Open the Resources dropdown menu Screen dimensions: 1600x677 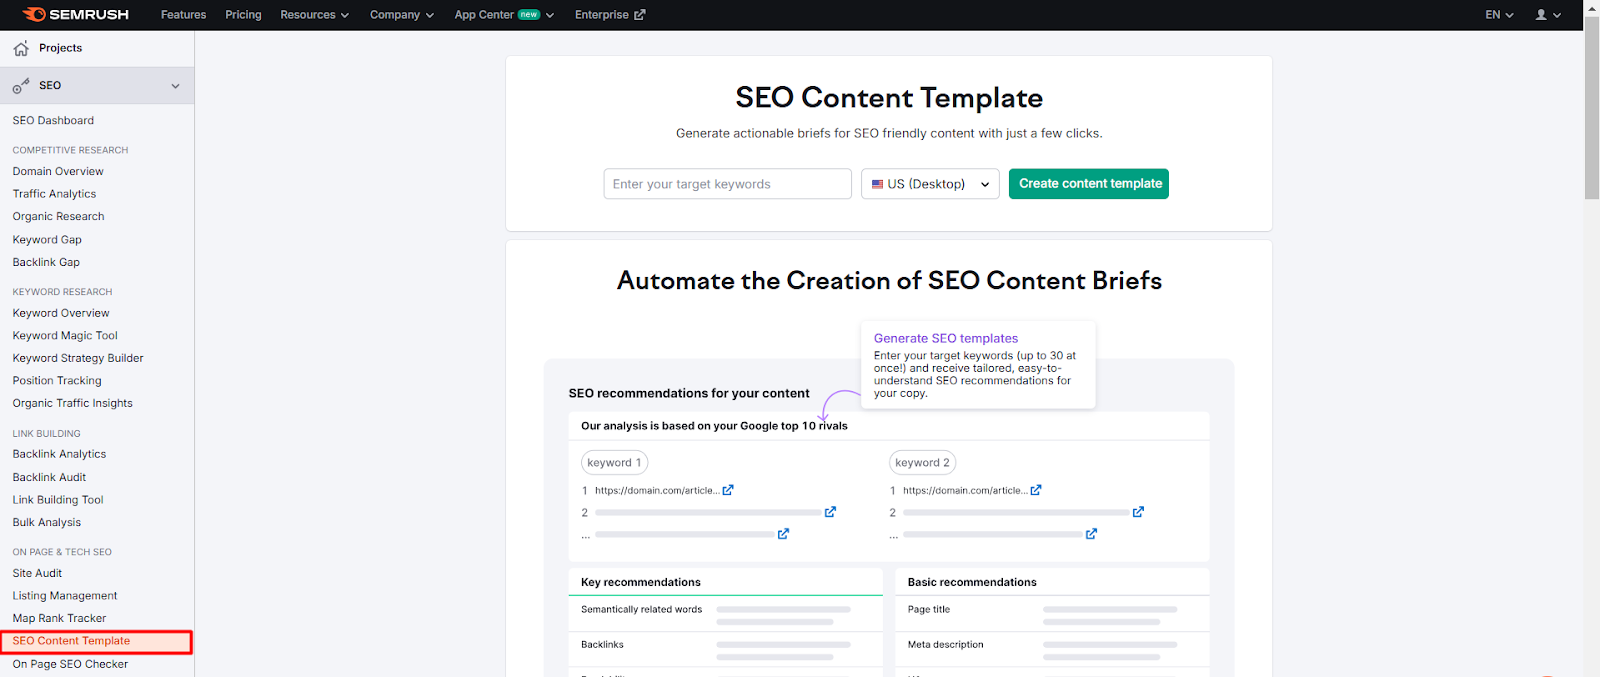point(314,15)
